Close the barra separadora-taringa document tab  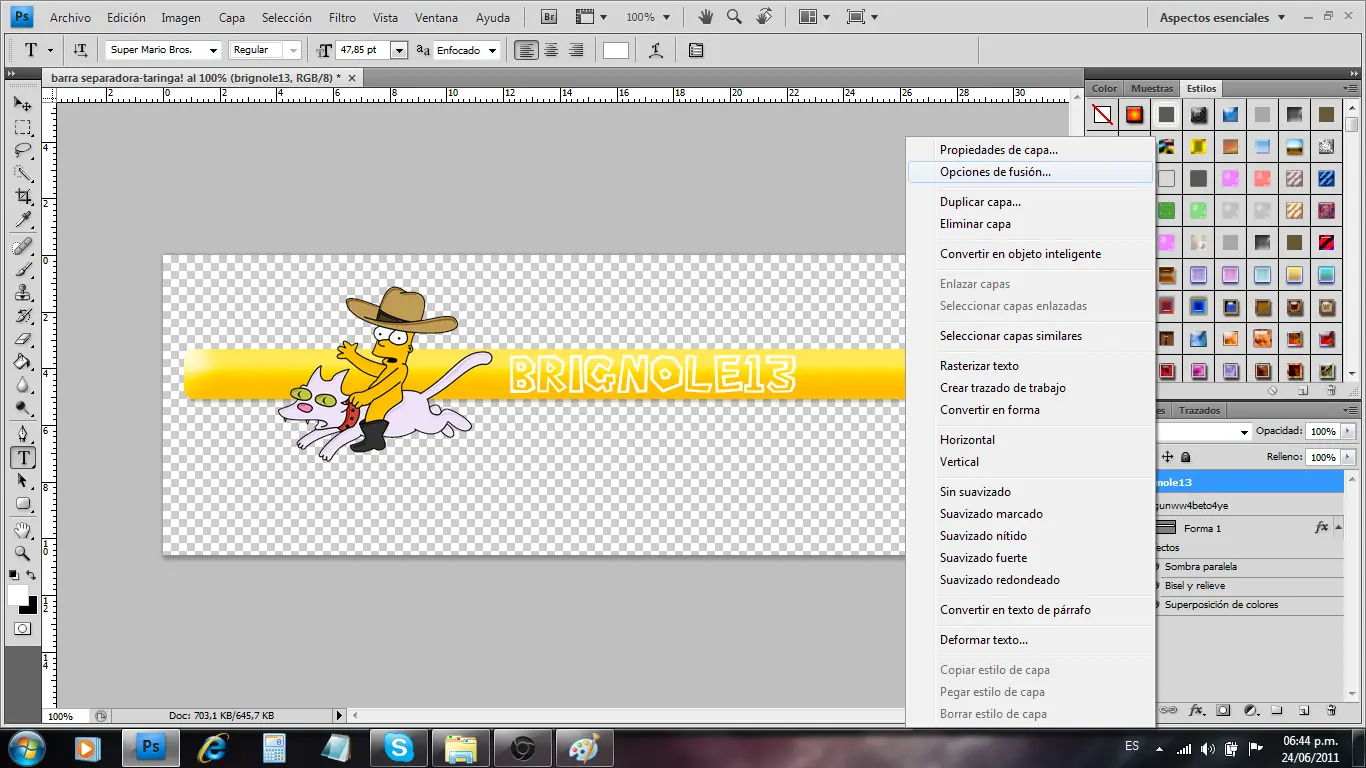(x=352, y=77)
